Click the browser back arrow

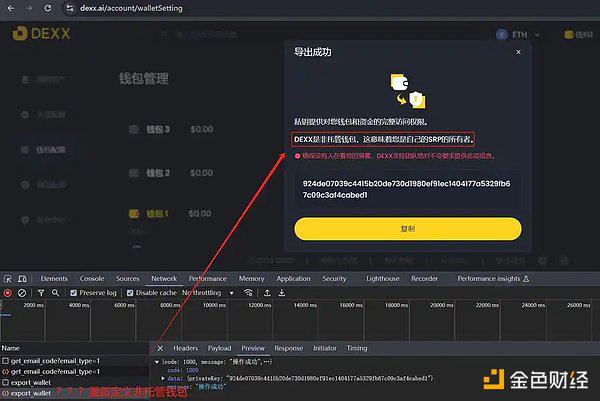[11, 8]
